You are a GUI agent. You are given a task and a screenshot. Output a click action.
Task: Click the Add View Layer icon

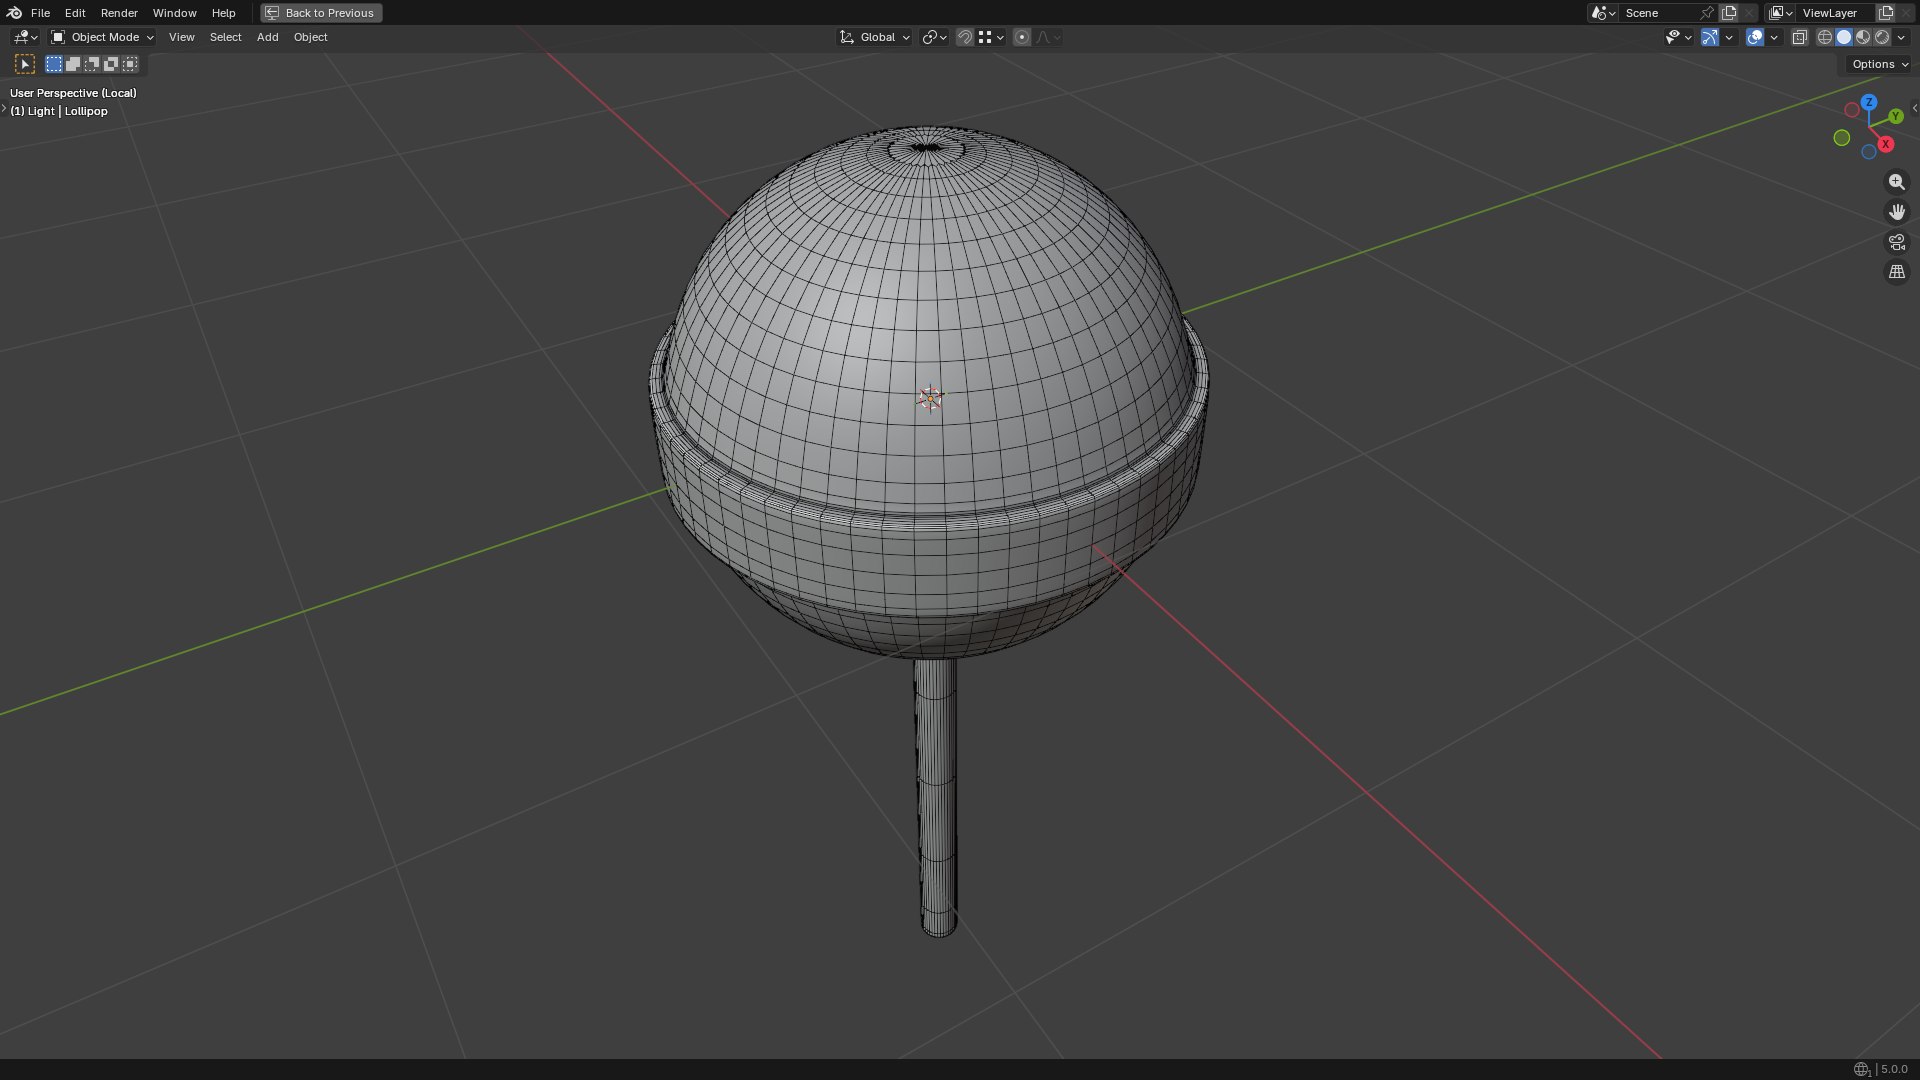[x=1886, y=13]
